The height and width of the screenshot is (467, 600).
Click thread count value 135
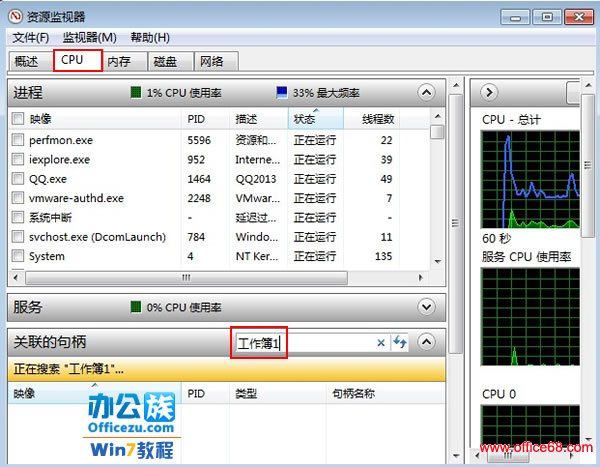tap(383, 256)
